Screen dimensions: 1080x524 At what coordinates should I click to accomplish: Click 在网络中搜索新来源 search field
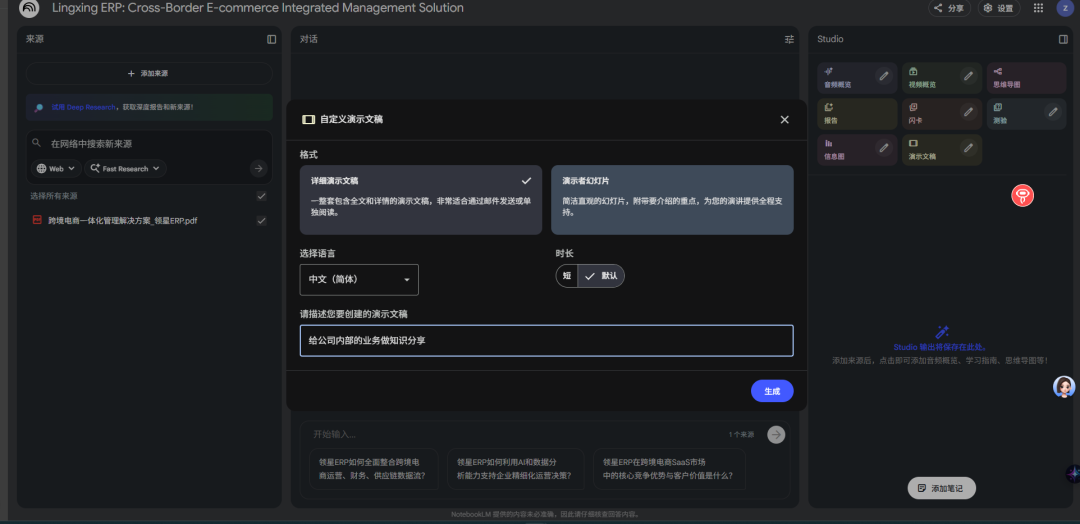(149, 144)
